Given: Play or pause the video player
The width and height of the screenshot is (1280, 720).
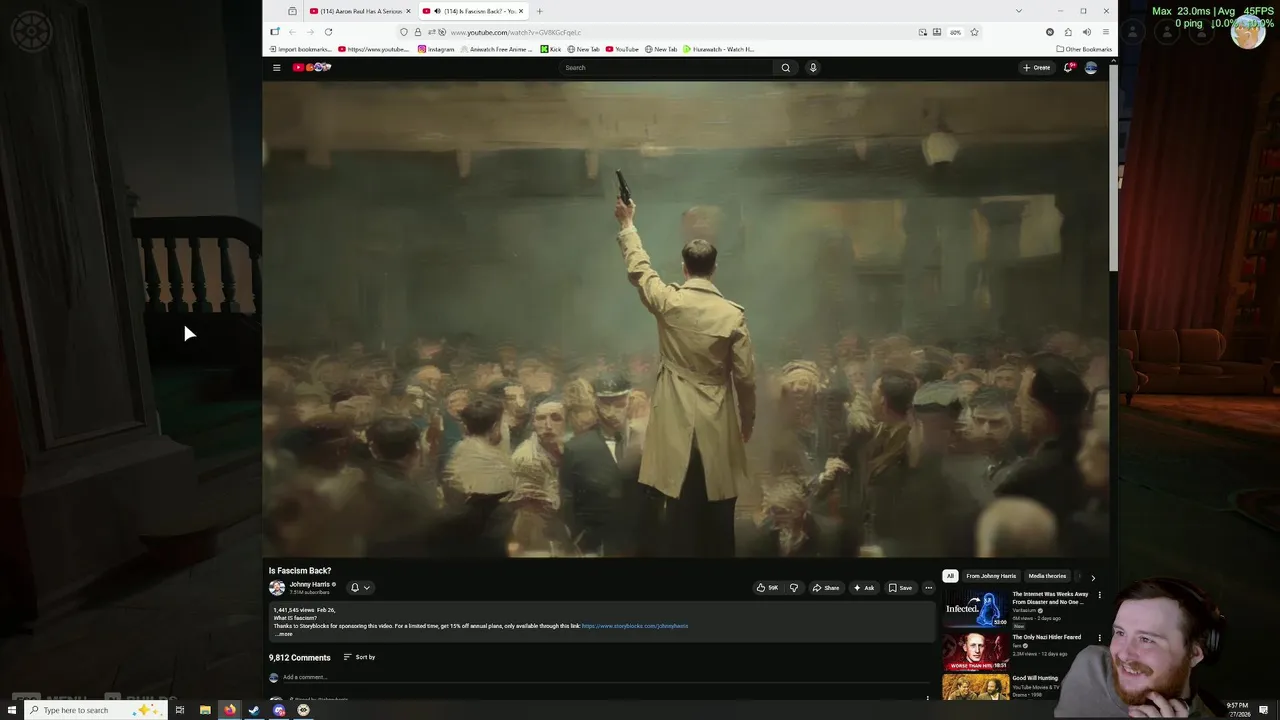Looking at the screenshot, I should click(x=686, y=318).
